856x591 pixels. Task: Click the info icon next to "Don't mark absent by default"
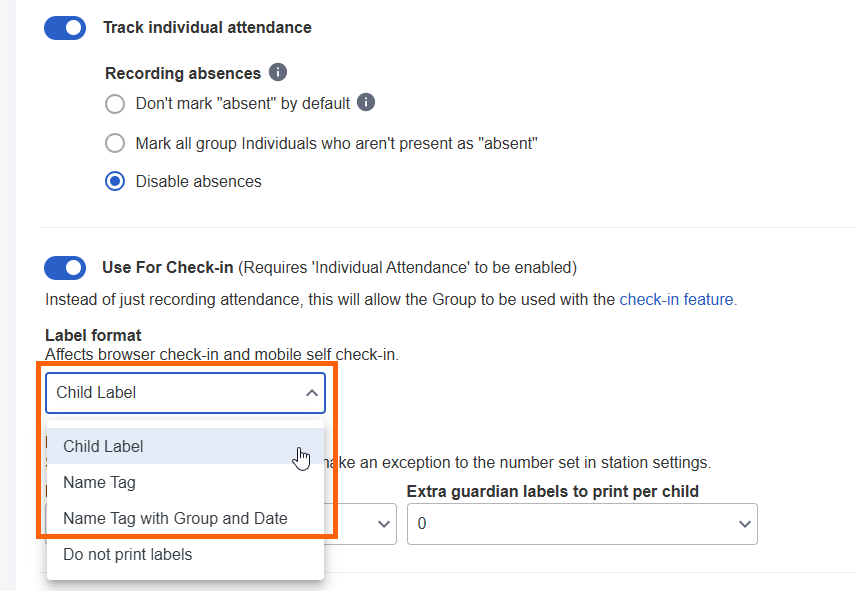coord(368,103)
